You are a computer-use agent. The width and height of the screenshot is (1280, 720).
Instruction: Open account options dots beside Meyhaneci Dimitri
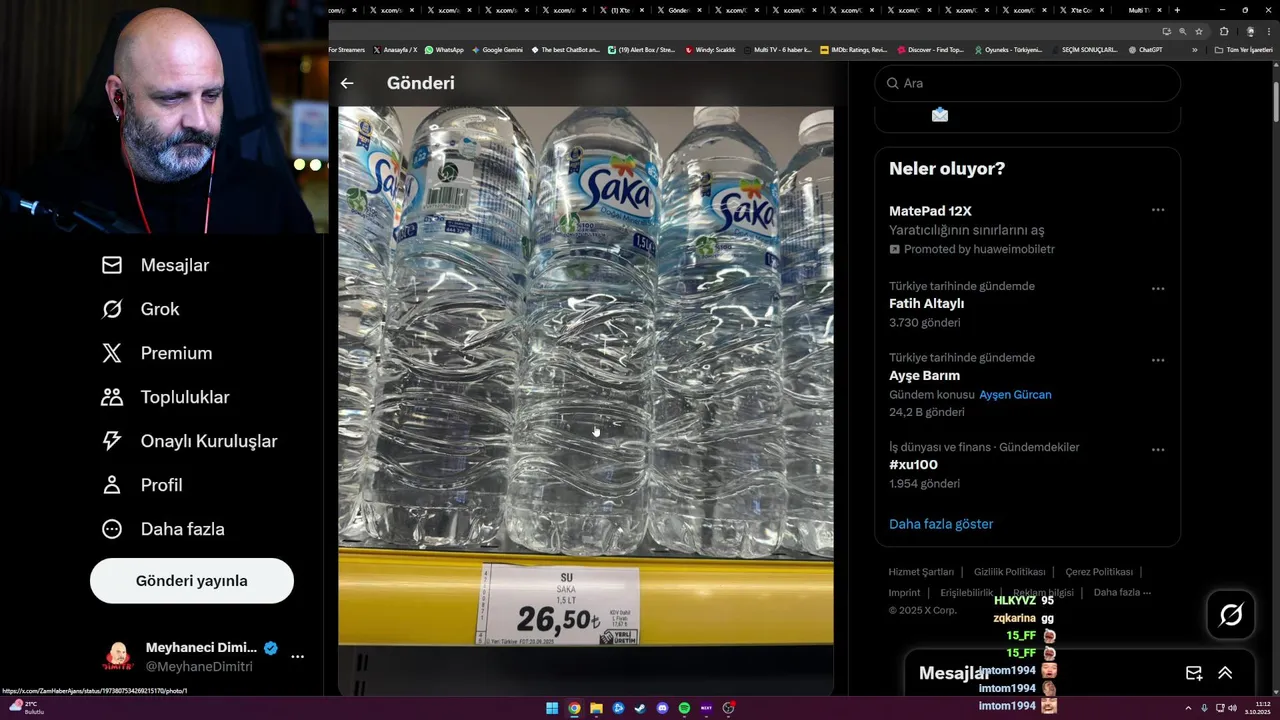297,657
